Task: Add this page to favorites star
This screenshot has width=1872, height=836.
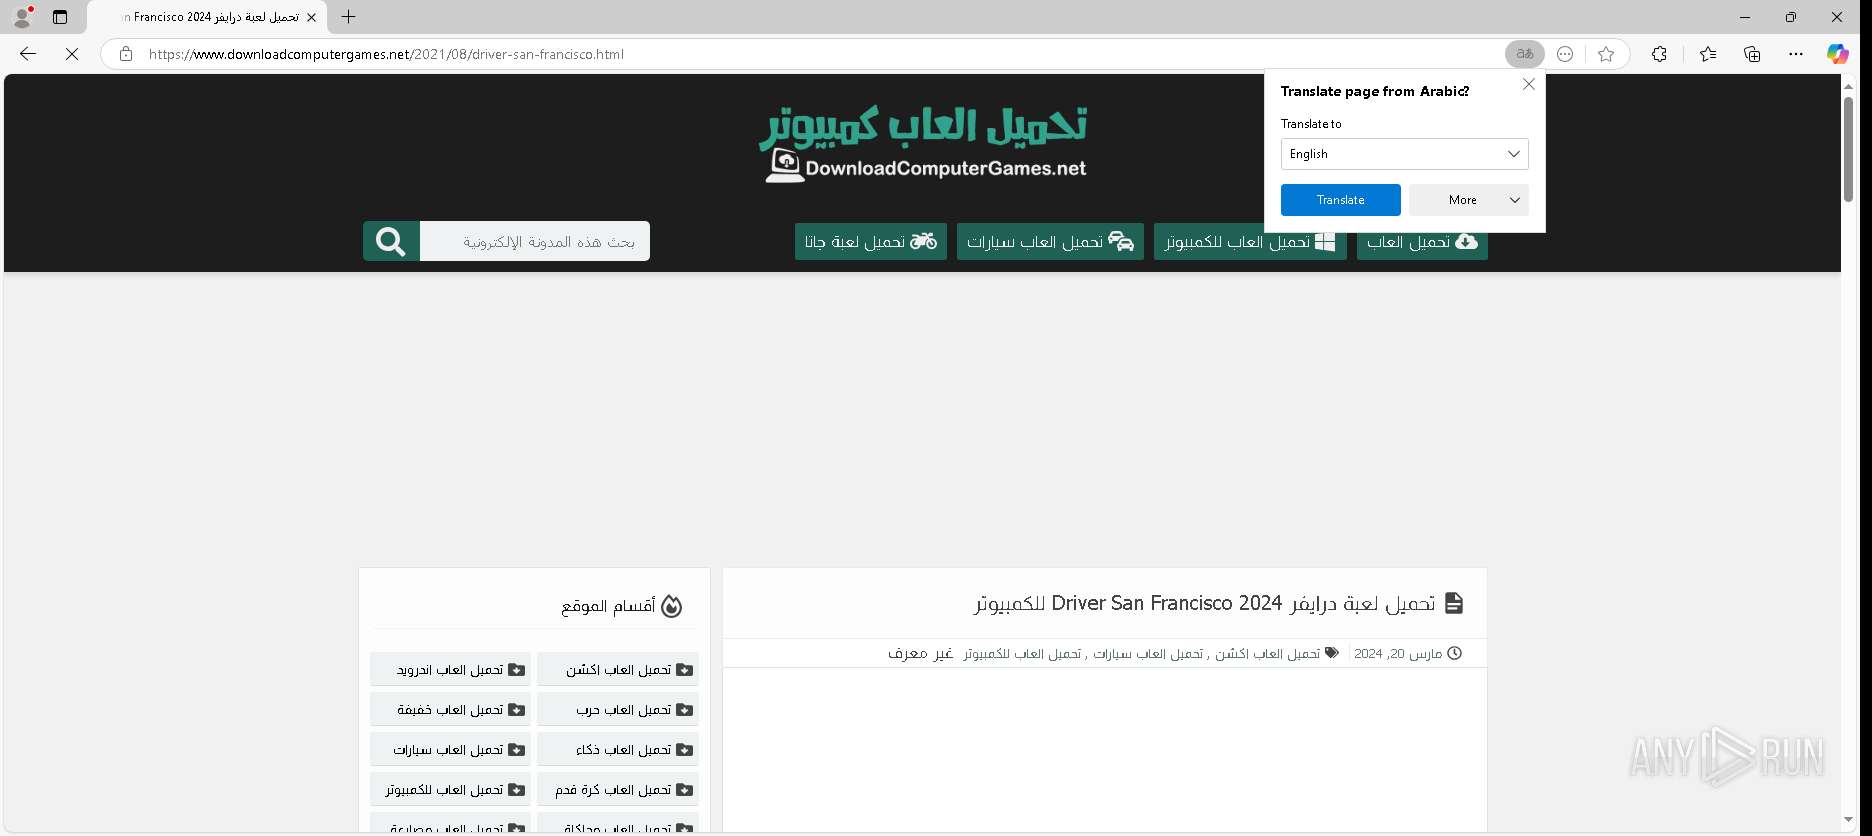Action: point(1606,54)
